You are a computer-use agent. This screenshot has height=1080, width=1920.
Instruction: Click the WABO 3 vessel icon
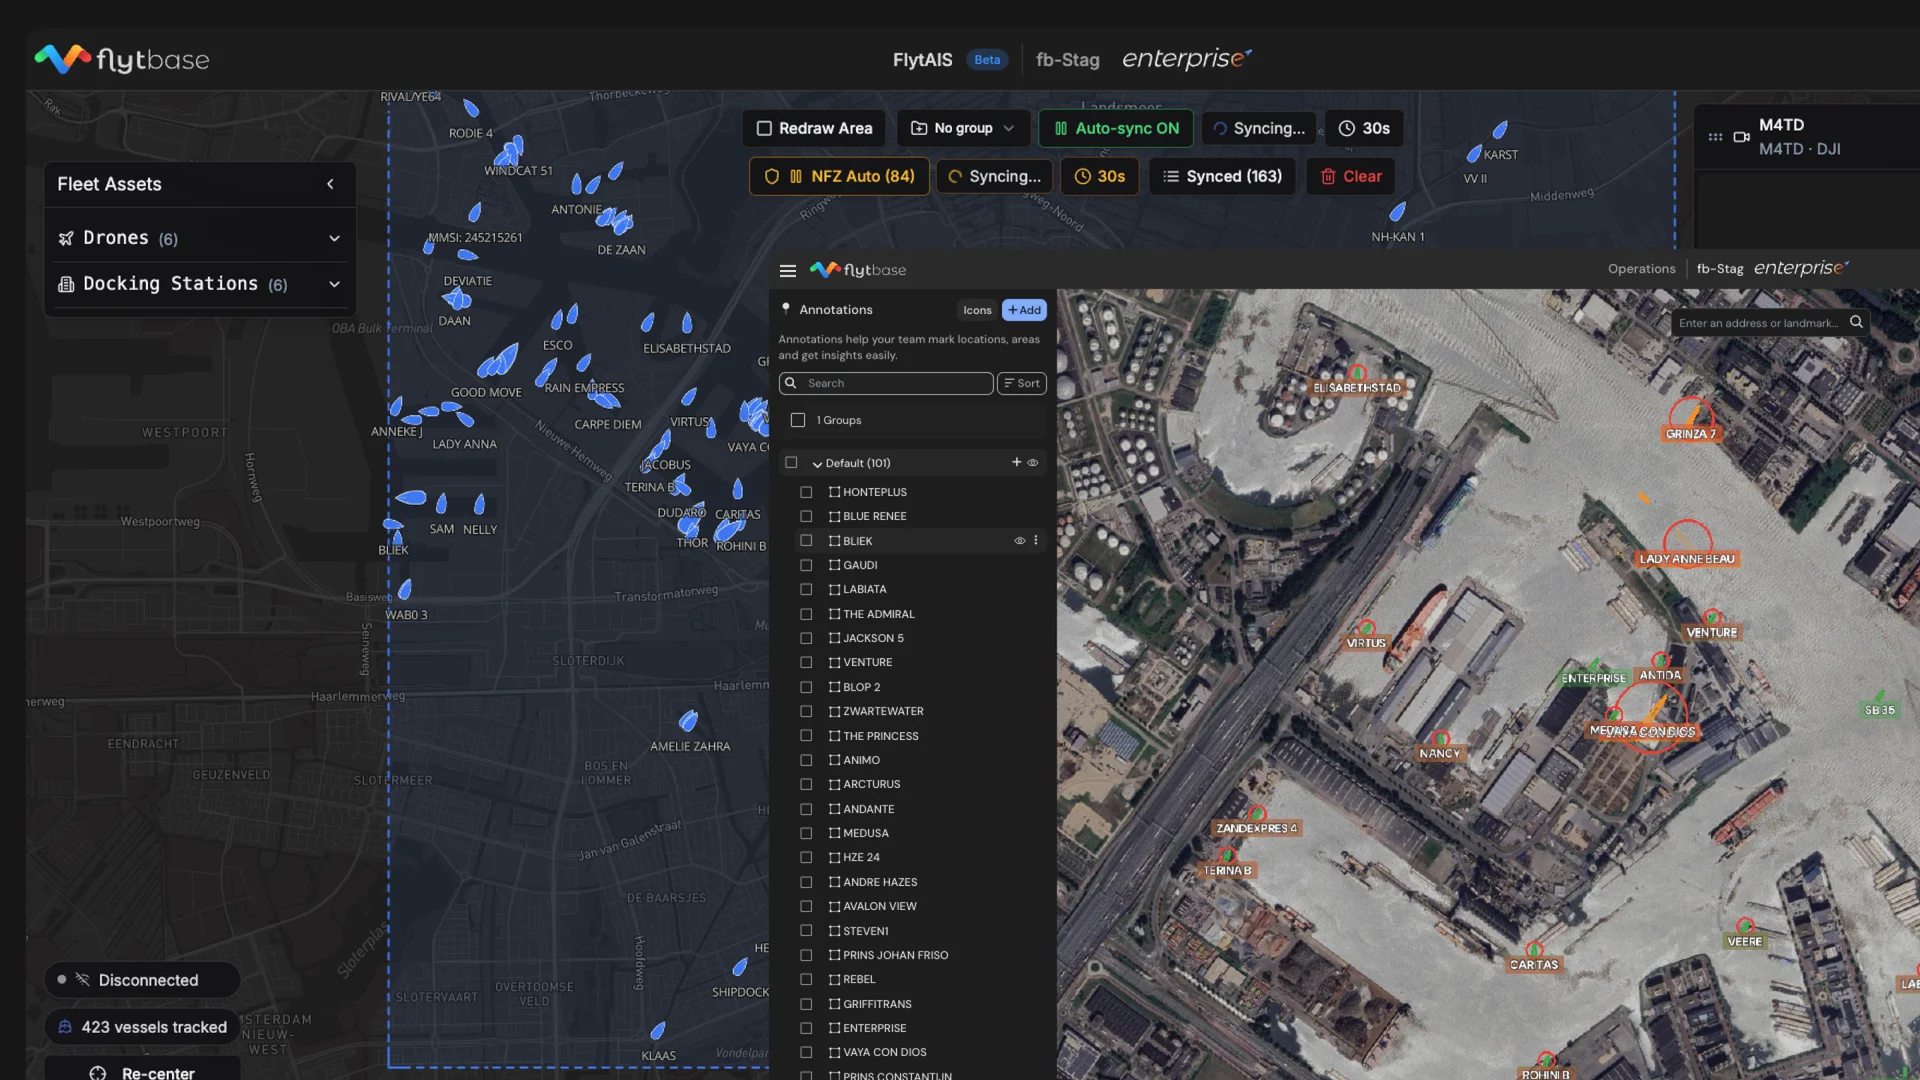405,590
